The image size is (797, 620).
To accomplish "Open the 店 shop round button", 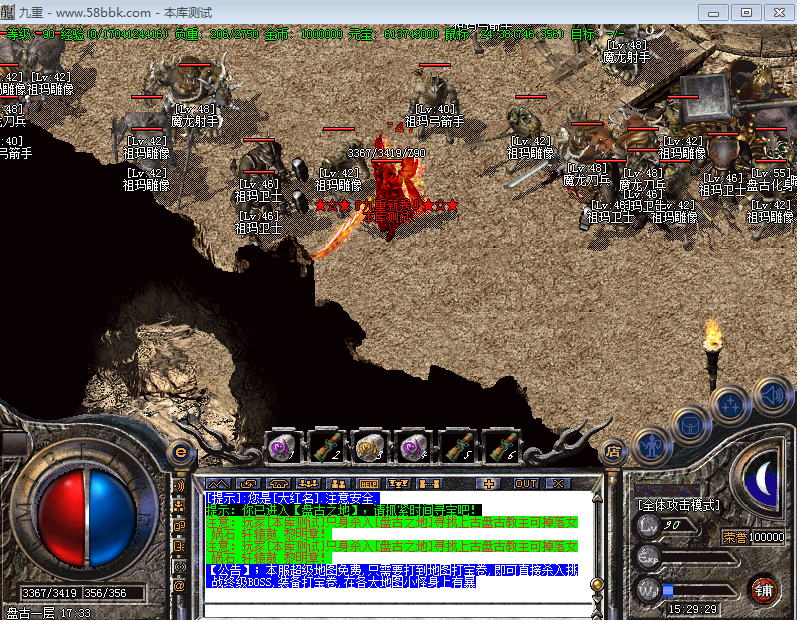I will [x=614, y=451].
